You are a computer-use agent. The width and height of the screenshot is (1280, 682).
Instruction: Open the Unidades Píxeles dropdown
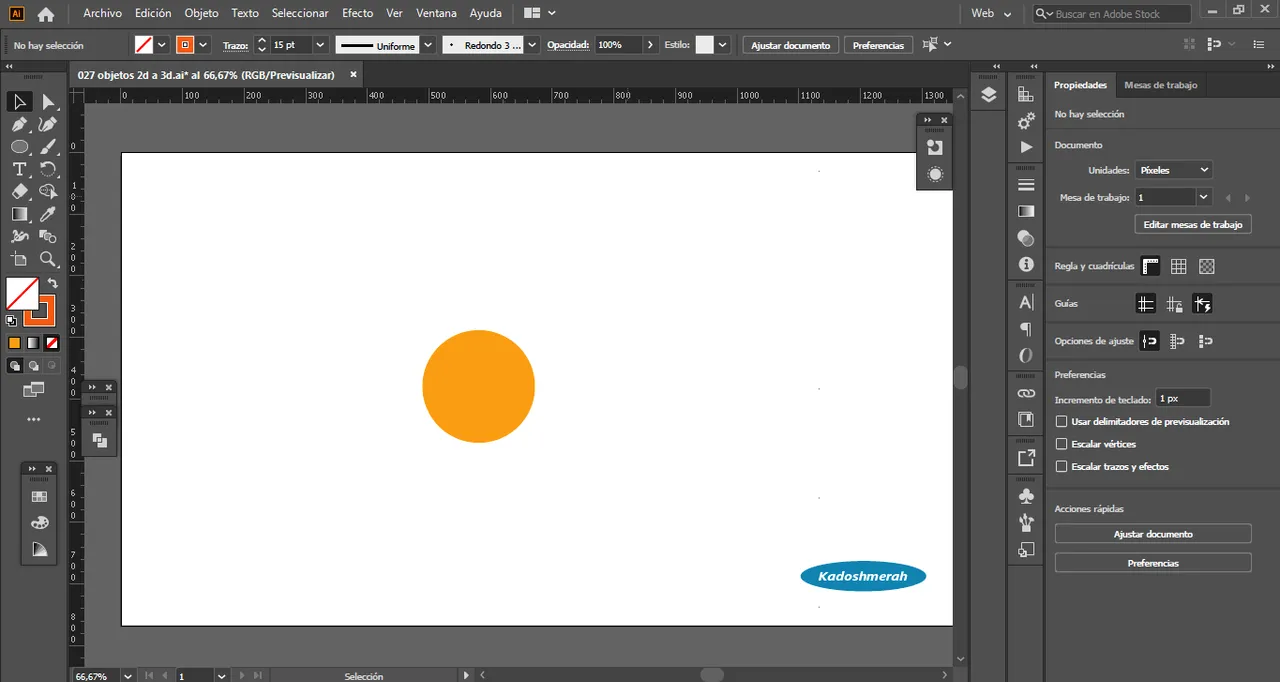1174,170
